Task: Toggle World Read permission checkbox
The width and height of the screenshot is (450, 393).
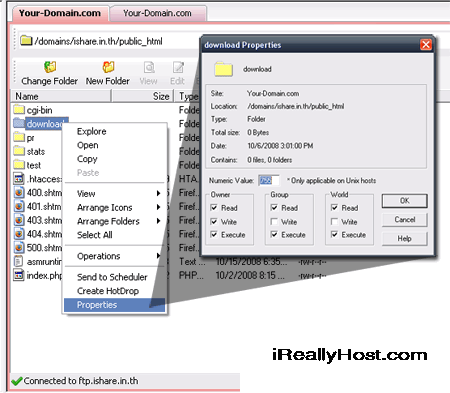Action: pos(334,208)
